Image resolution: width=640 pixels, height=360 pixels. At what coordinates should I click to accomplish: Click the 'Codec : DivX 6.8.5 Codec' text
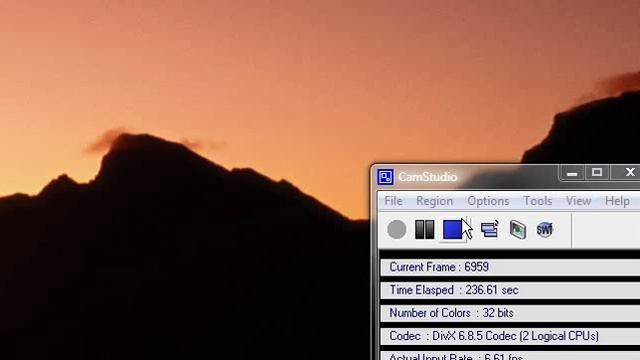point(494,336)
